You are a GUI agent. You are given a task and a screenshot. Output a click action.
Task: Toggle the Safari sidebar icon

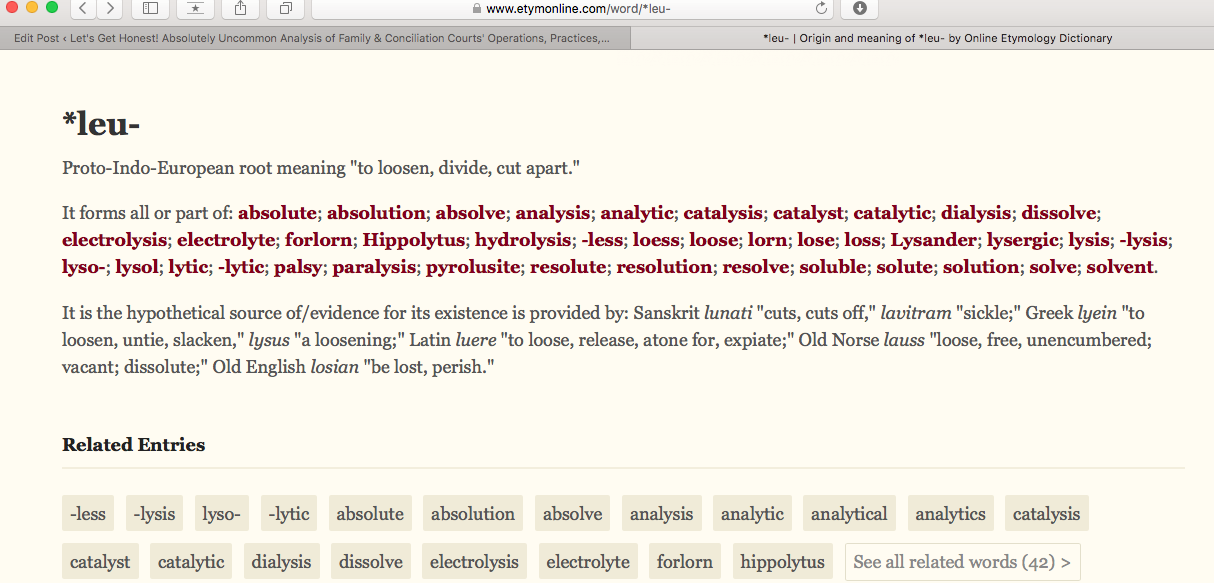pos(150,9)
